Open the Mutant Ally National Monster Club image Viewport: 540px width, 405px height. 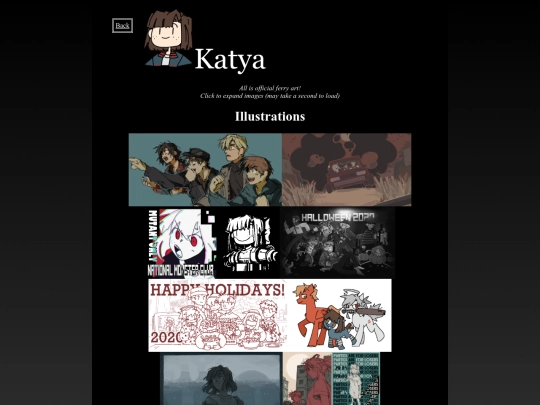183,243
